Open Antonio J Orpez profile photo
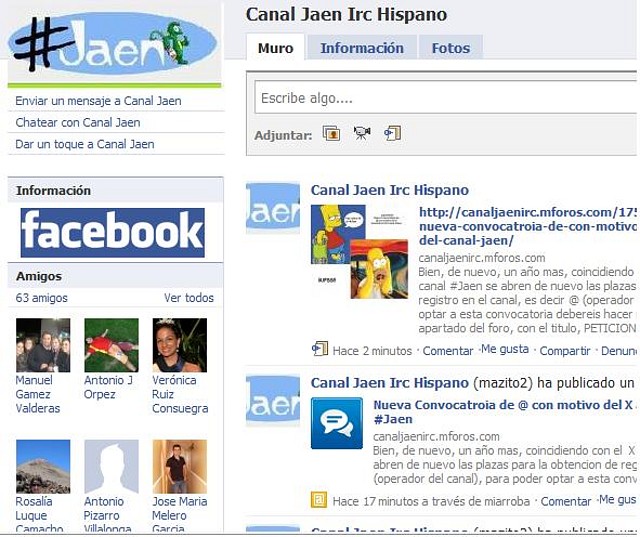640x537 pixels. (x=111, y=345)
